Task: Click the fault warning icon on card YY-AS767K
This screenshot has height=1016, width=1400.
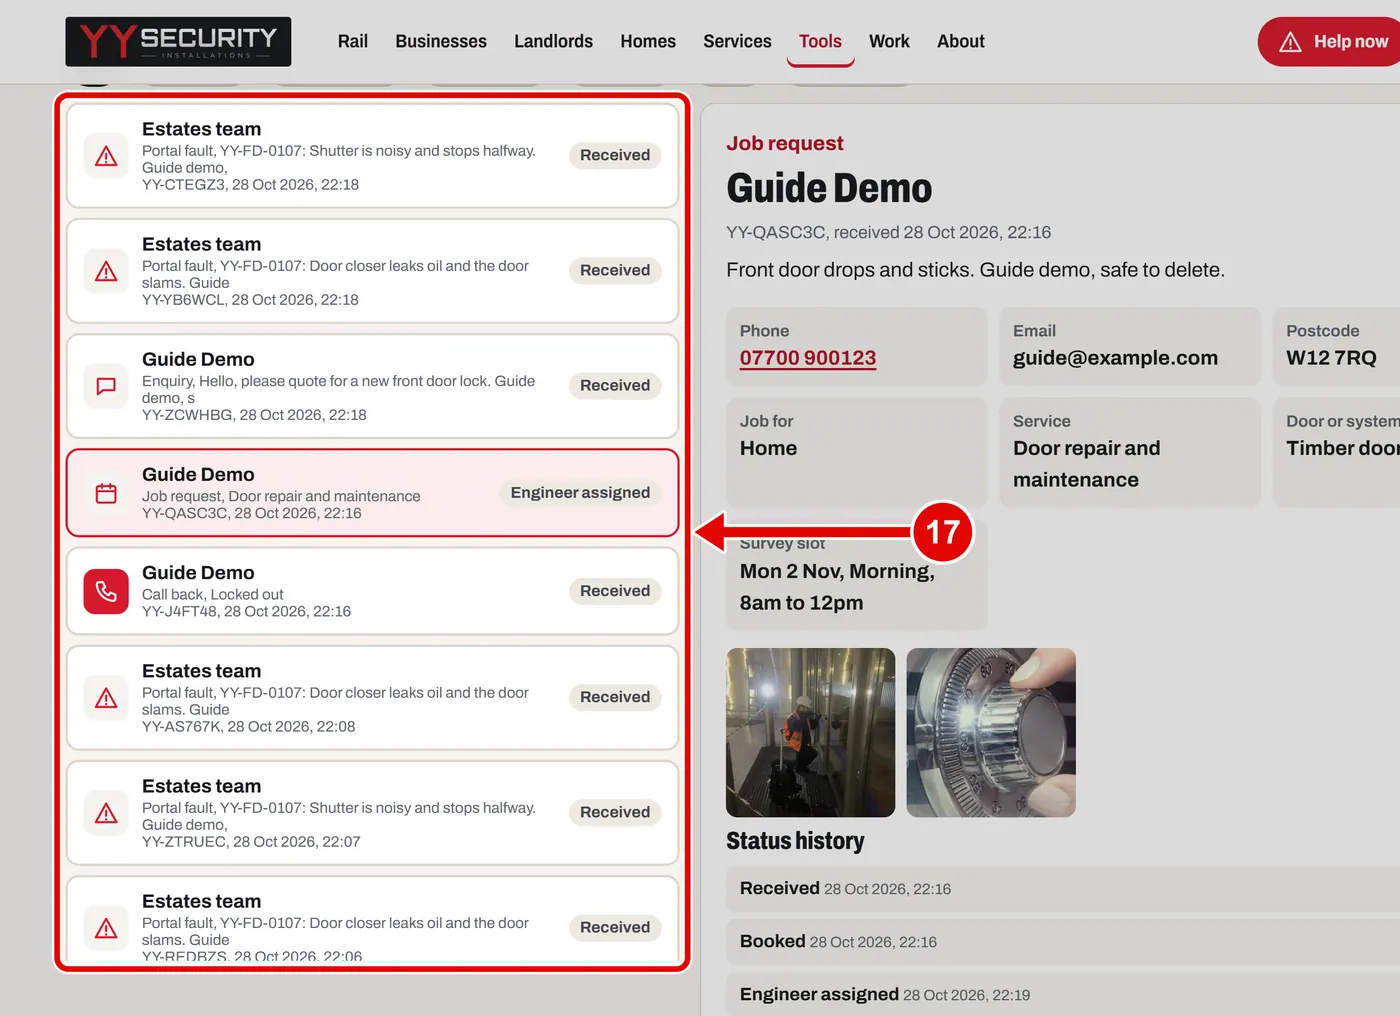Action: [x=106, y=698]
